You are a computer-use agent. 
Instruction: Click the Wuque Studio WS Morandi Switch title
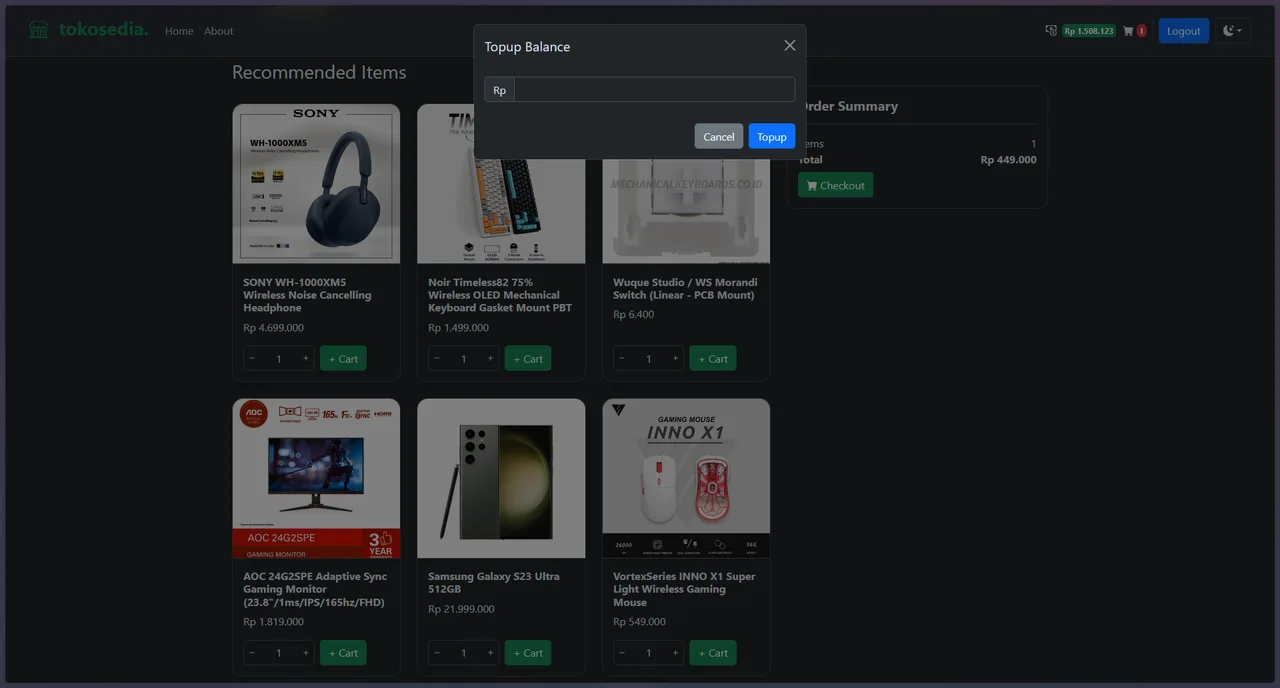tap(685, 288)
